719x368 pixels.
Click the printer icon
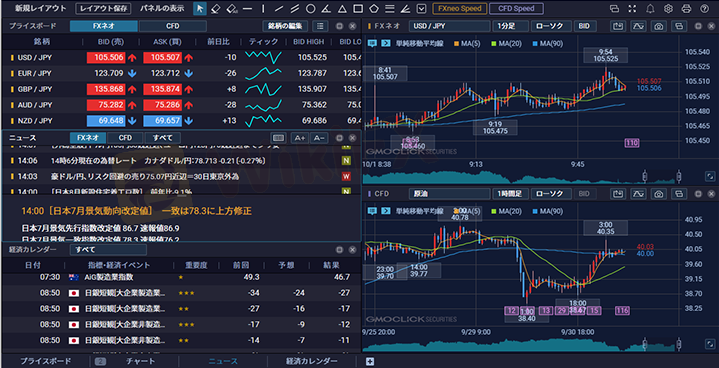click(686, 8)
